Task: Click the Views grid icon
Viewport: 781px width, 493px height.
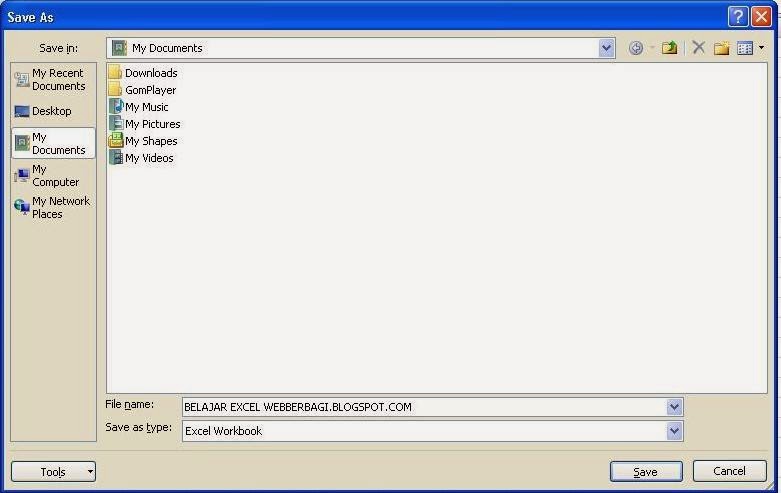Action: click(x=745, y=48)
